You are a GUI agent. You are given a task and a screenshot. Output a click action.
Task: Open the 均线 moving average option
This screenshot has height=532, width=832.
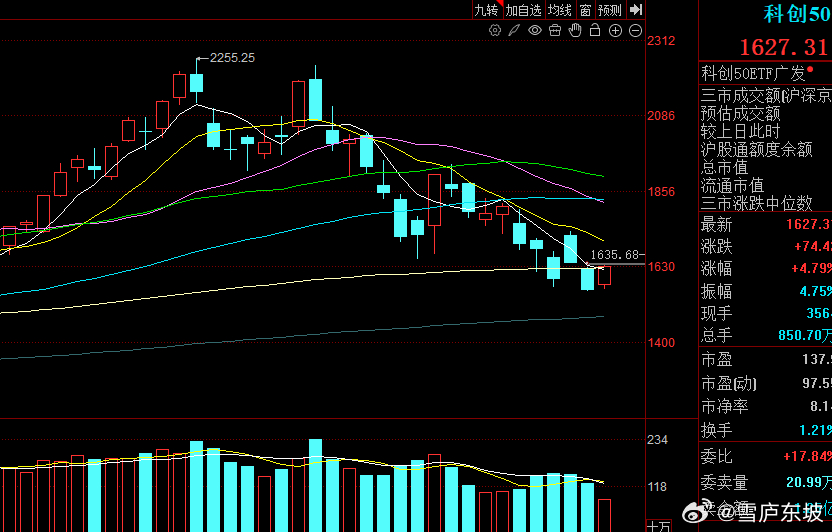click(560, 10)
